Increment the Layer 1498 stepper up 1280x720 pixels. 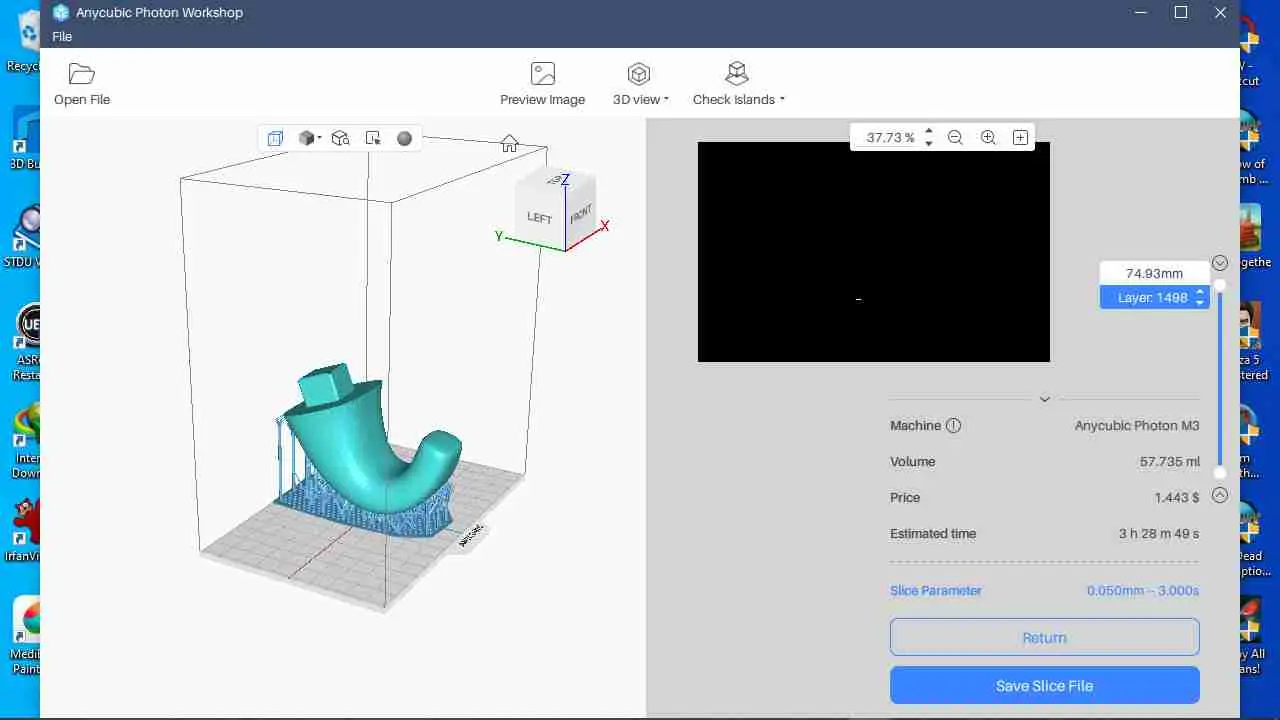click(x=1200, y=292)
